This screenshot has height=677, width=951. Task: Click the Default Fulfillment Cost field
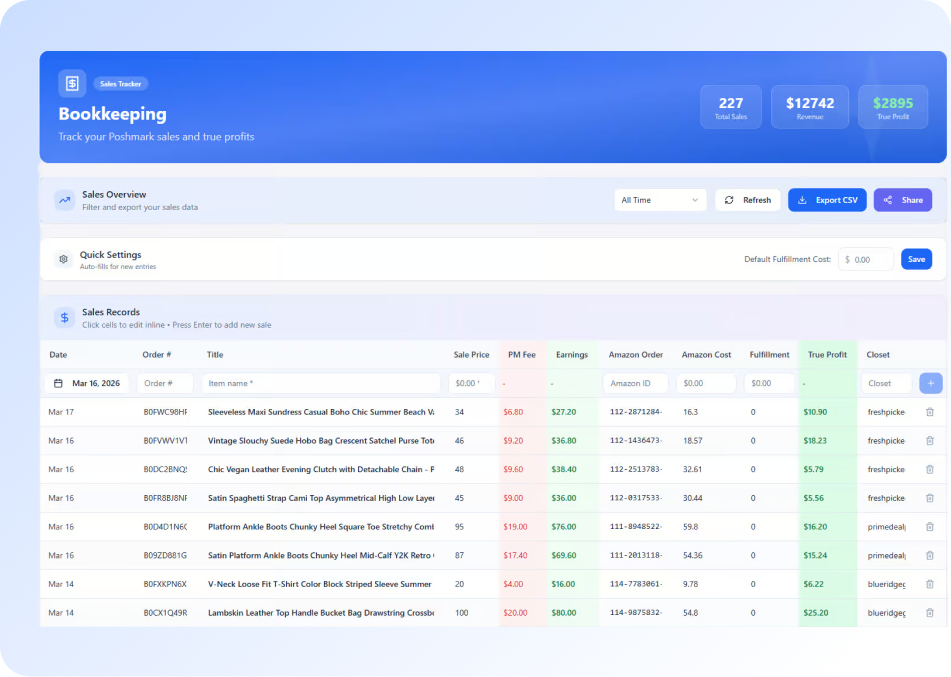tap(867, 260)
